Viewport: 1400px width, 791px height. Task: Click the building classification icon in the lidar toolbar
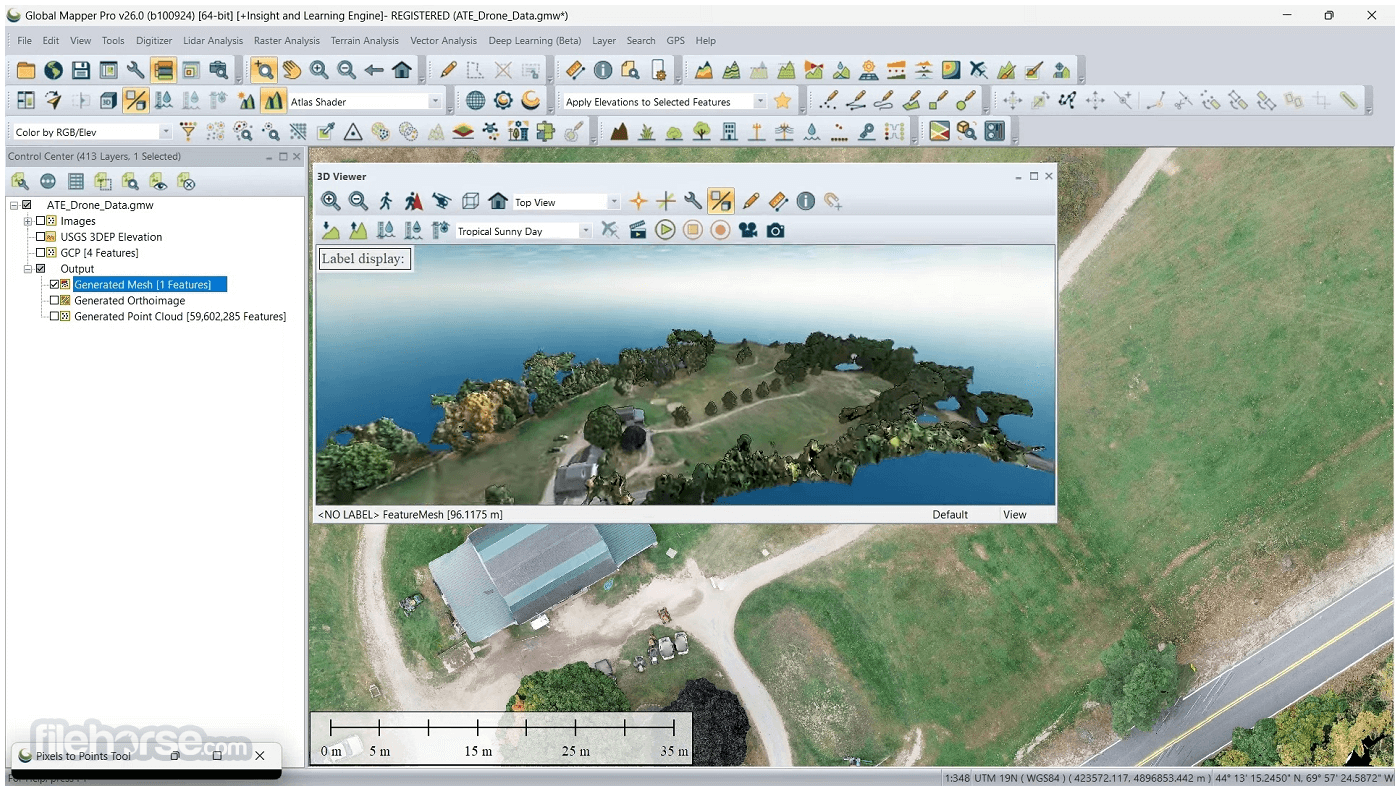729,131
